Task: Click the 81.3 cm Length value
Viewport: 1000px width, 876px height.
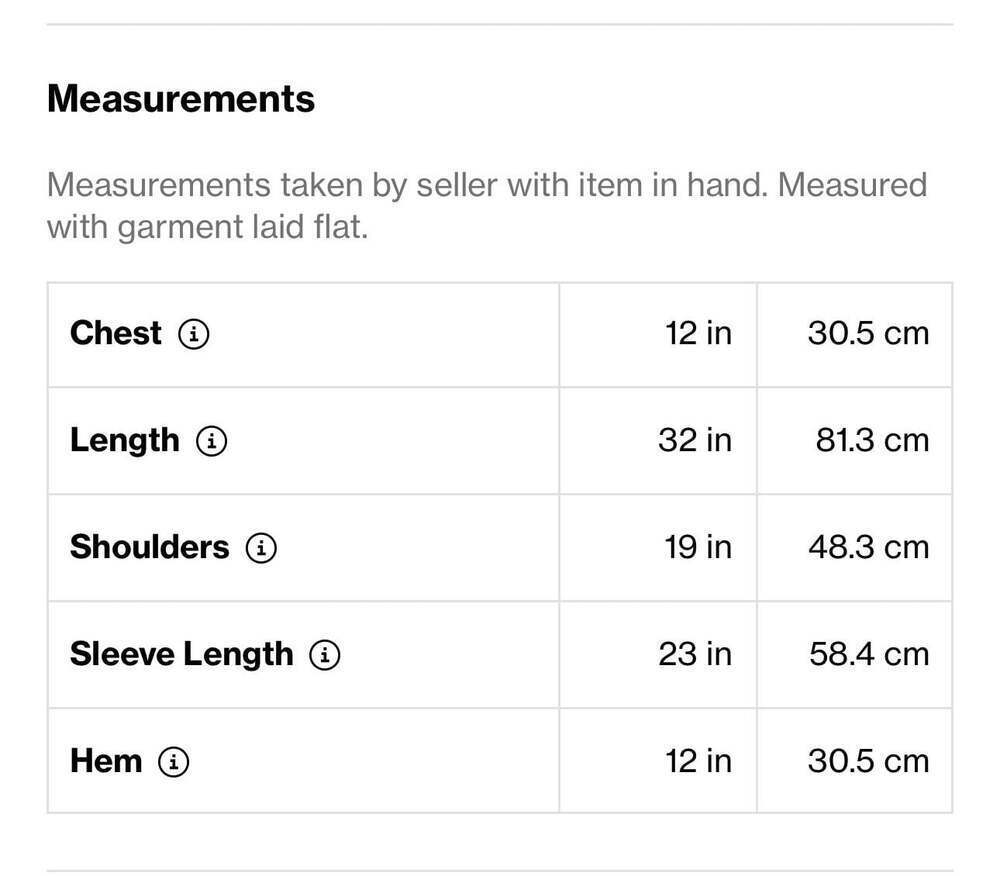Action: click(872, 441)
